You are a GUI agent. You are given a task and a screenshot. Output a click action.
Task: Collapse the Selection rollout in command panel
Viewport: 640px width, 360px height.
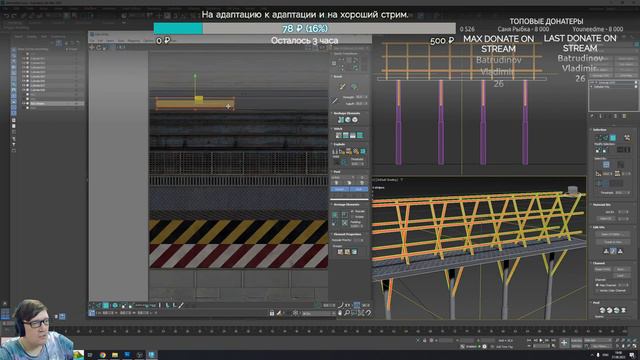599,130
